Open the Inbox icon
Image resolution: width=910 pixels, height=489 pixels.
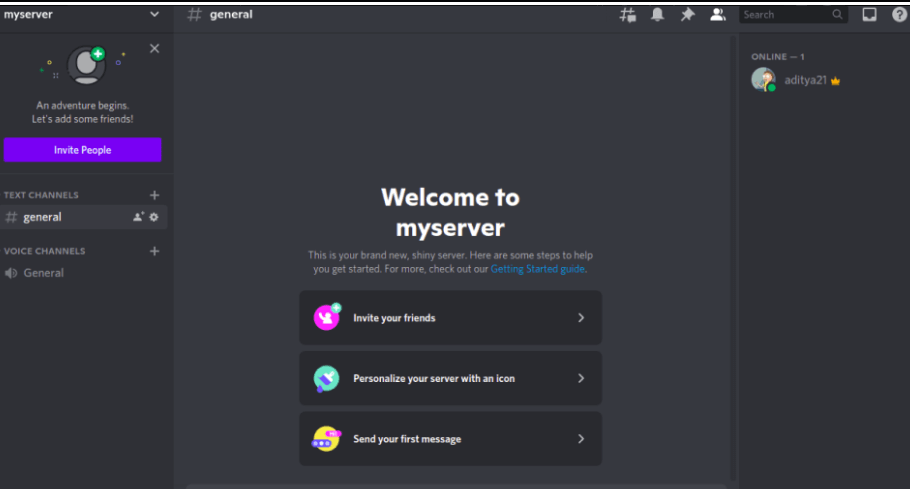pyautogui.click(x=869, y=15)
